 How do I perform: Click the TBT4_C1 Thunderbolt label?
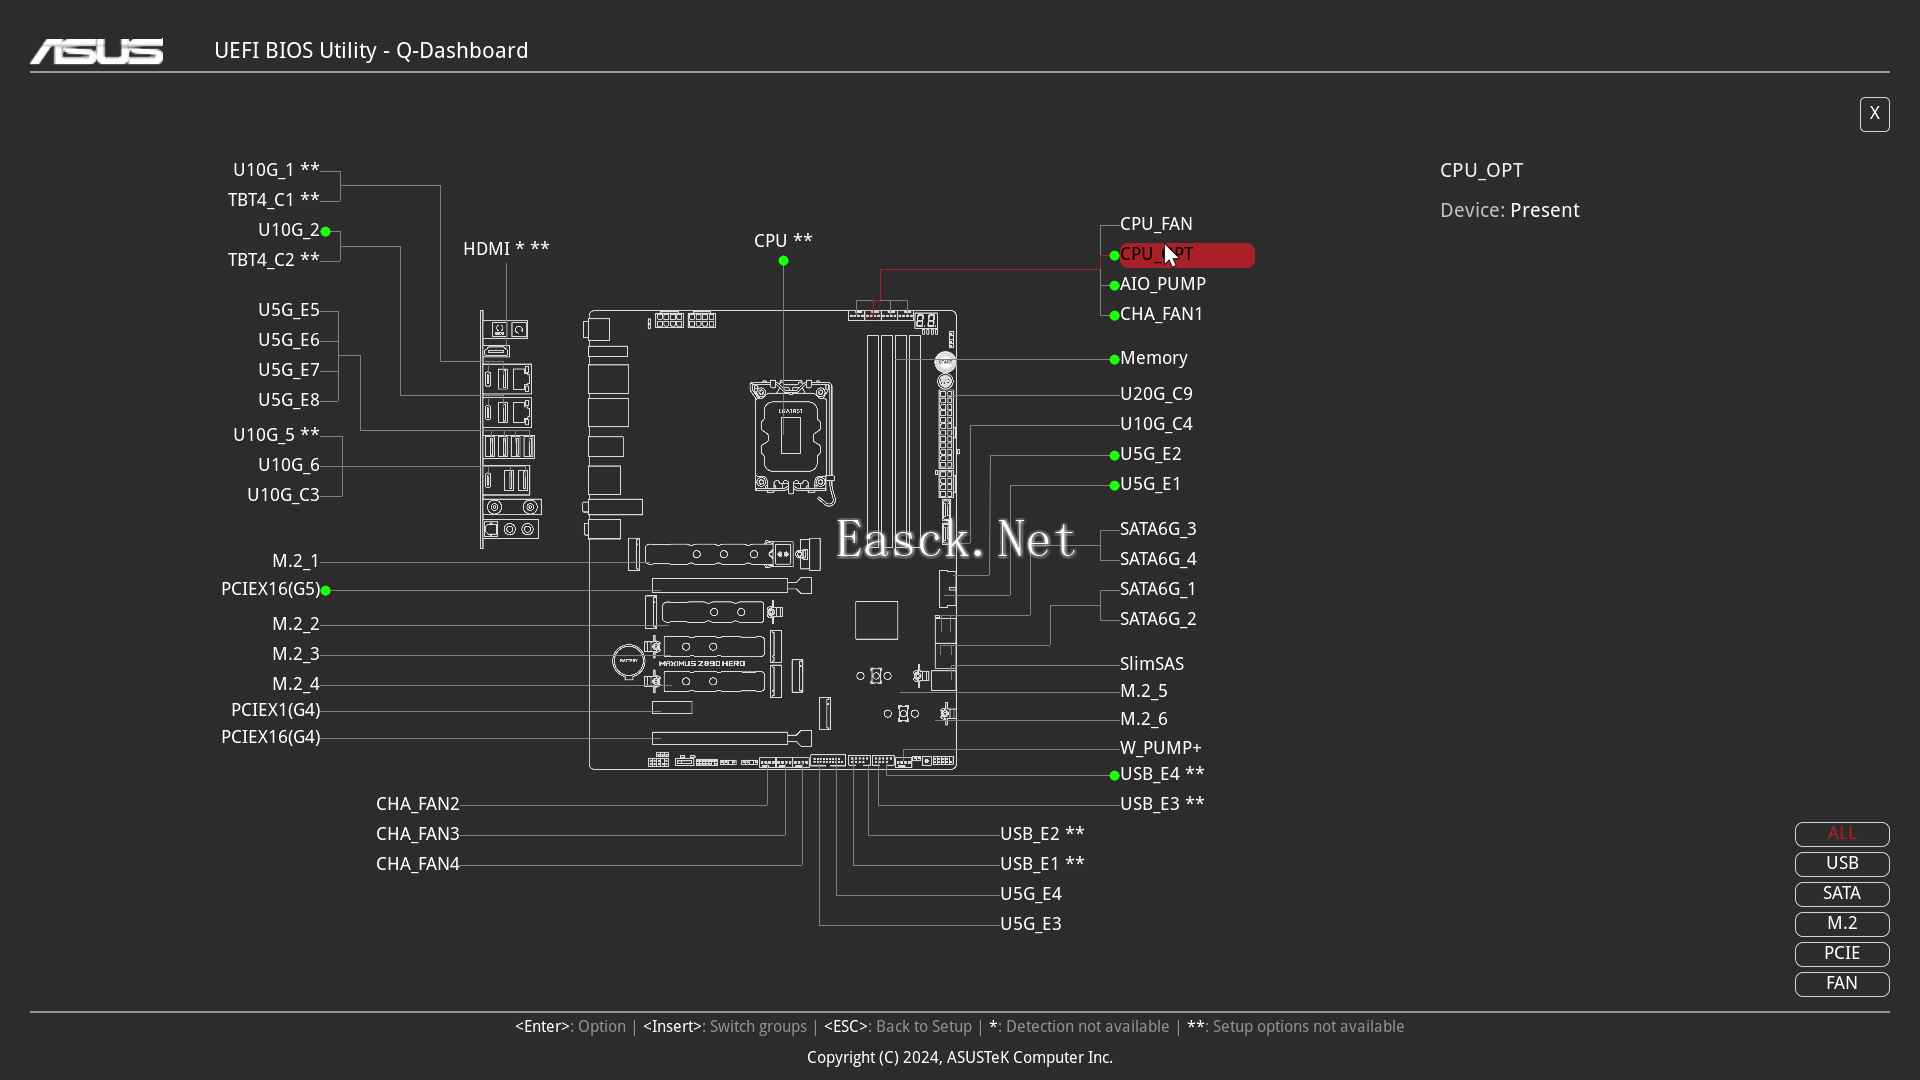274,200
